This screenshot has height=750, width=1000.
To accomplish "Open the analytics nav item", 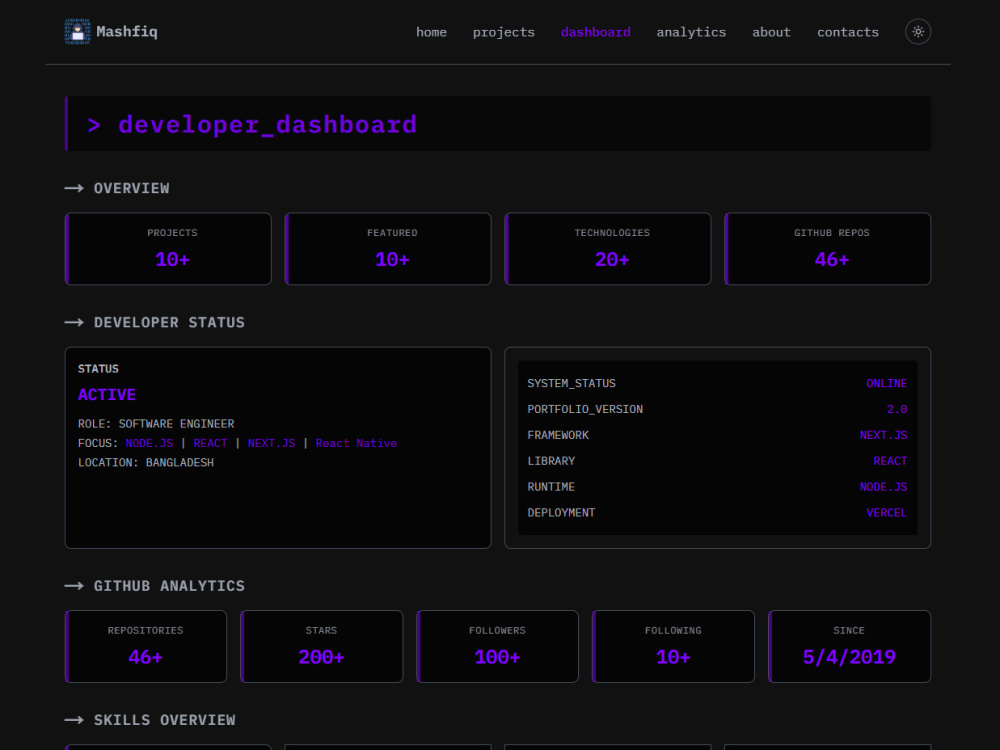I will tap(691, 32).
